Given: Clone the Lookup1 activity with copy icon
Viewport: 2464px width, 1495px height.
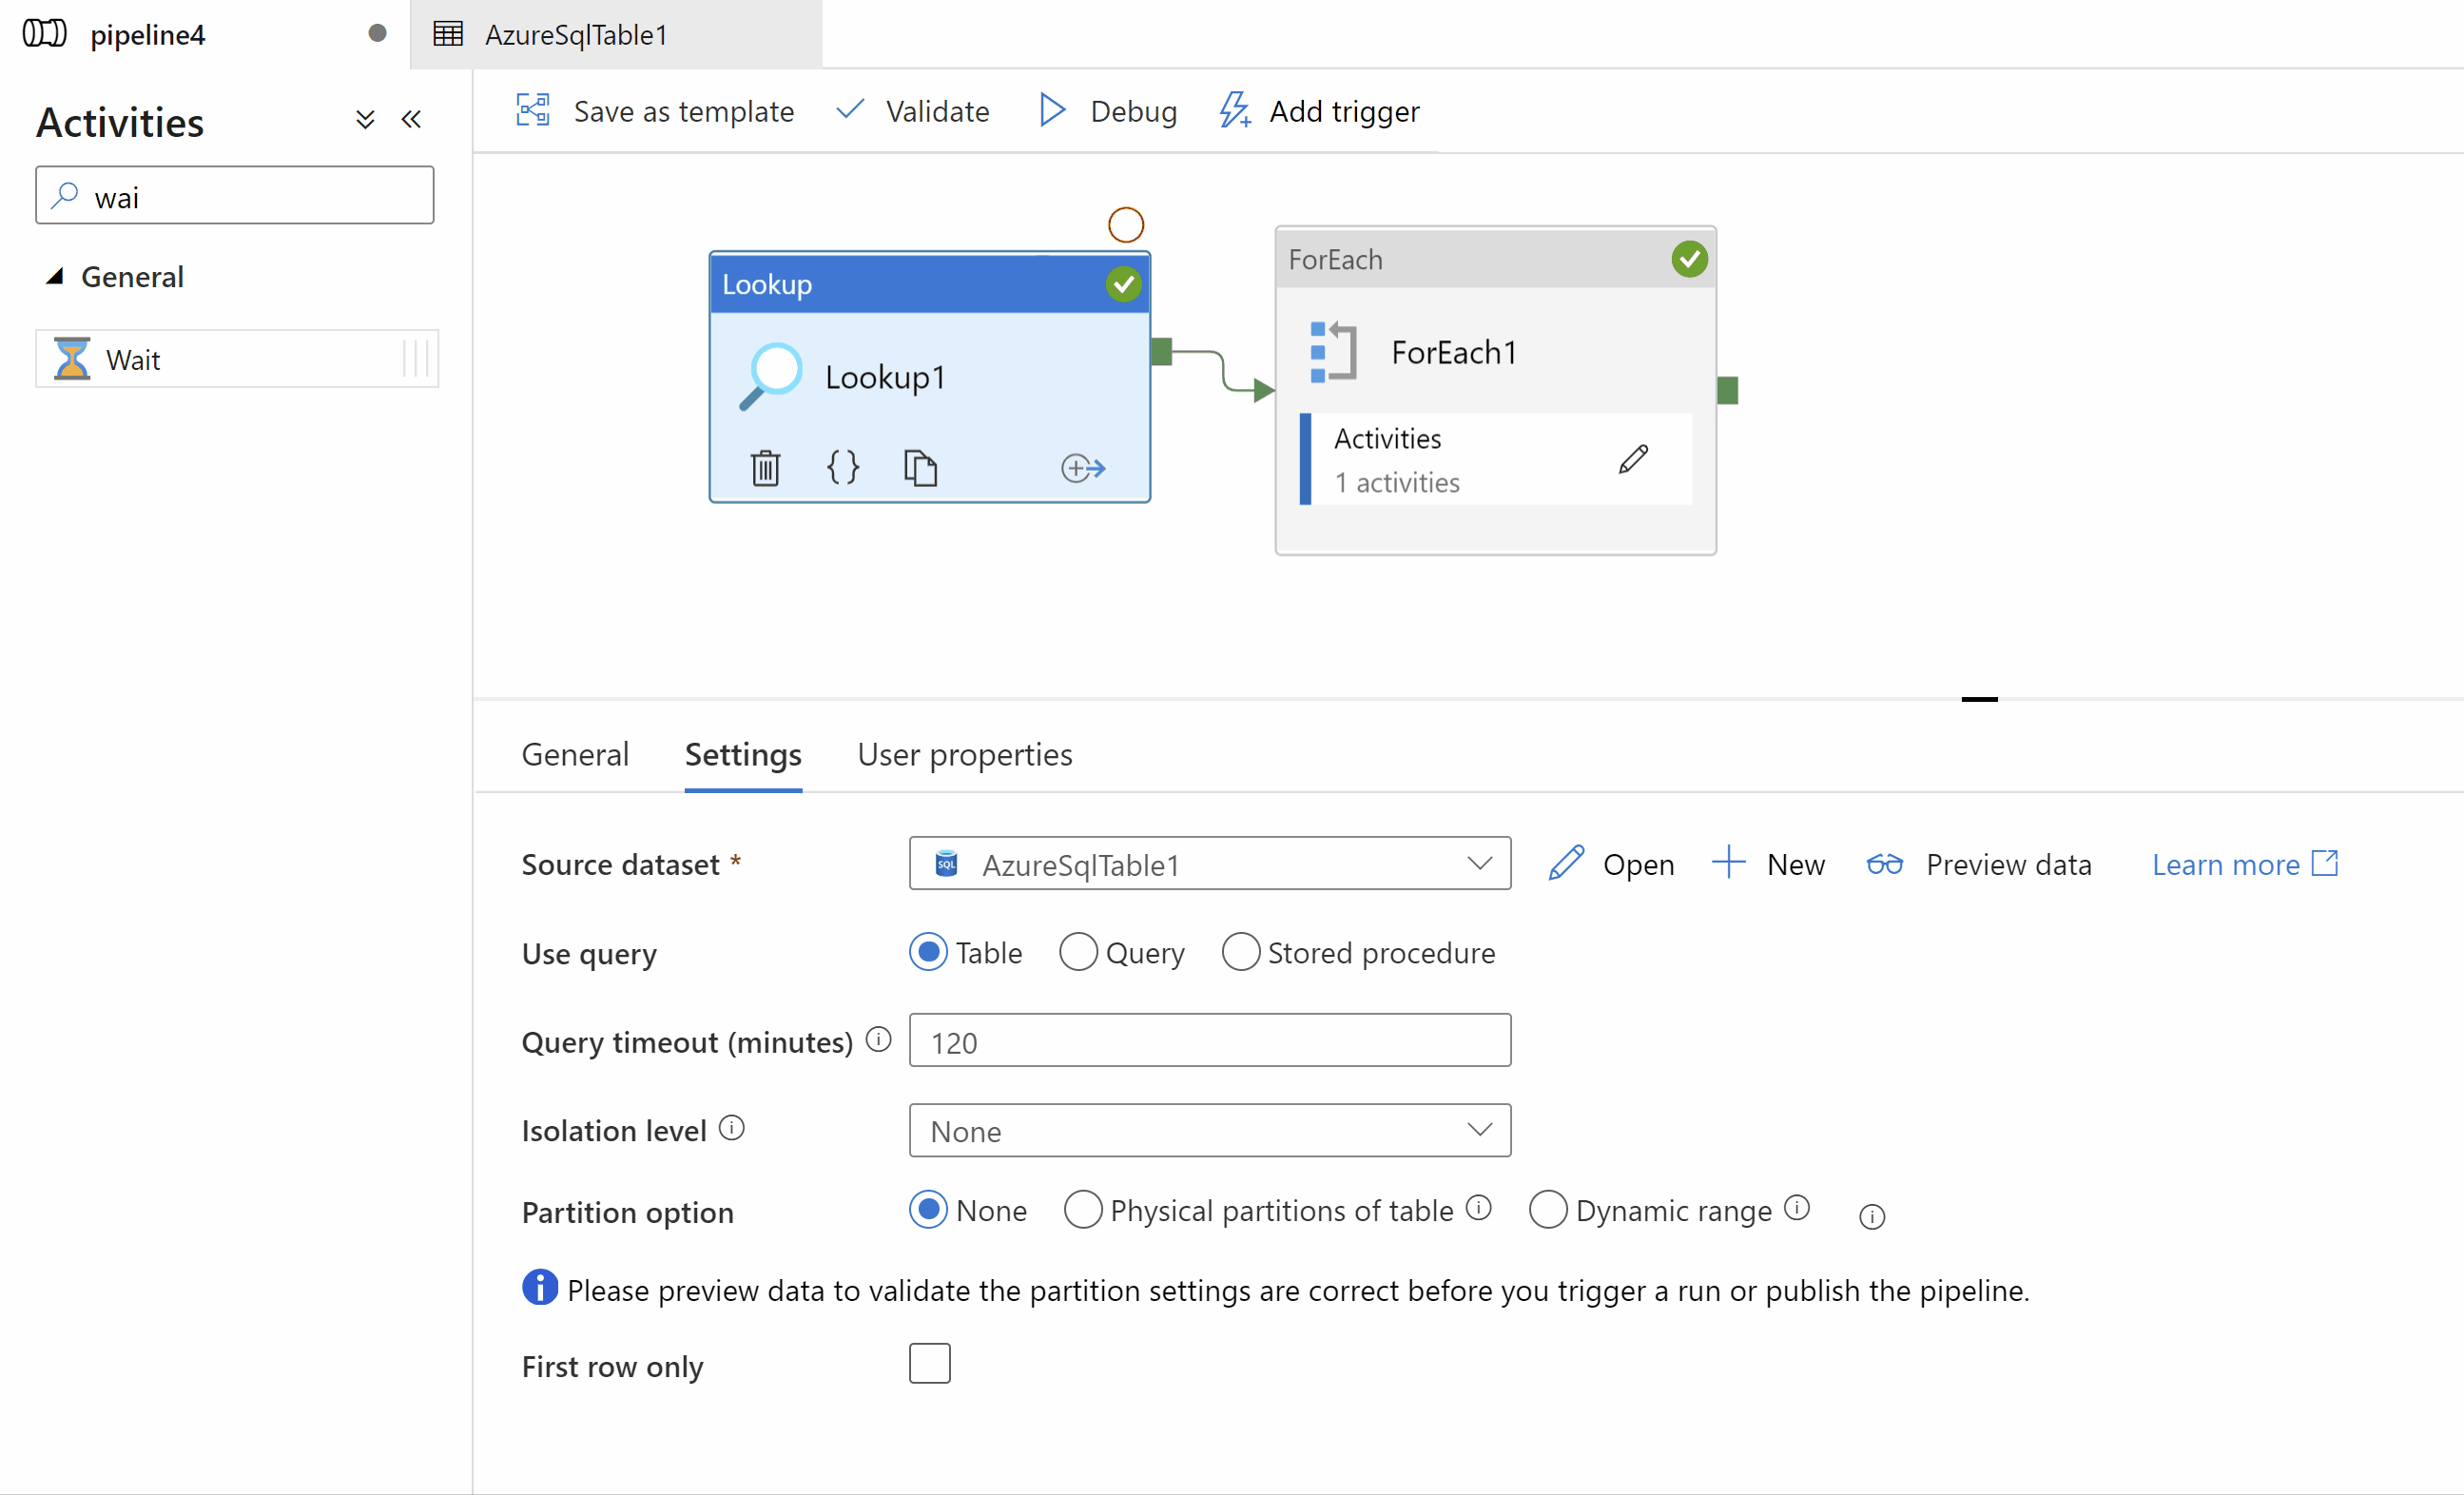Looking at the screenshot, I should (x=920, y=467).
